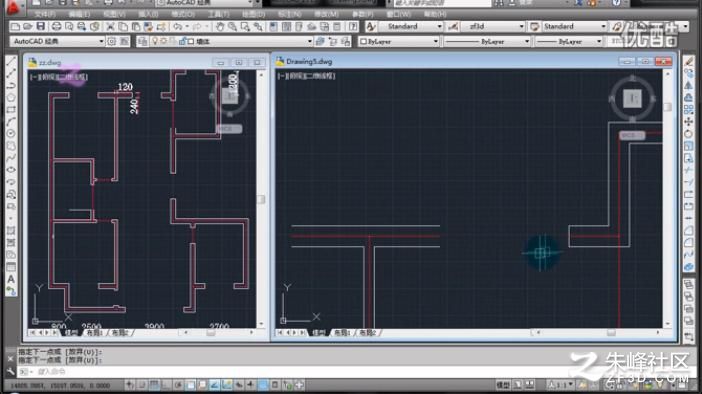Select the Circle draw tool
Viewport: 702px width, 394px height.
point(11,134)
